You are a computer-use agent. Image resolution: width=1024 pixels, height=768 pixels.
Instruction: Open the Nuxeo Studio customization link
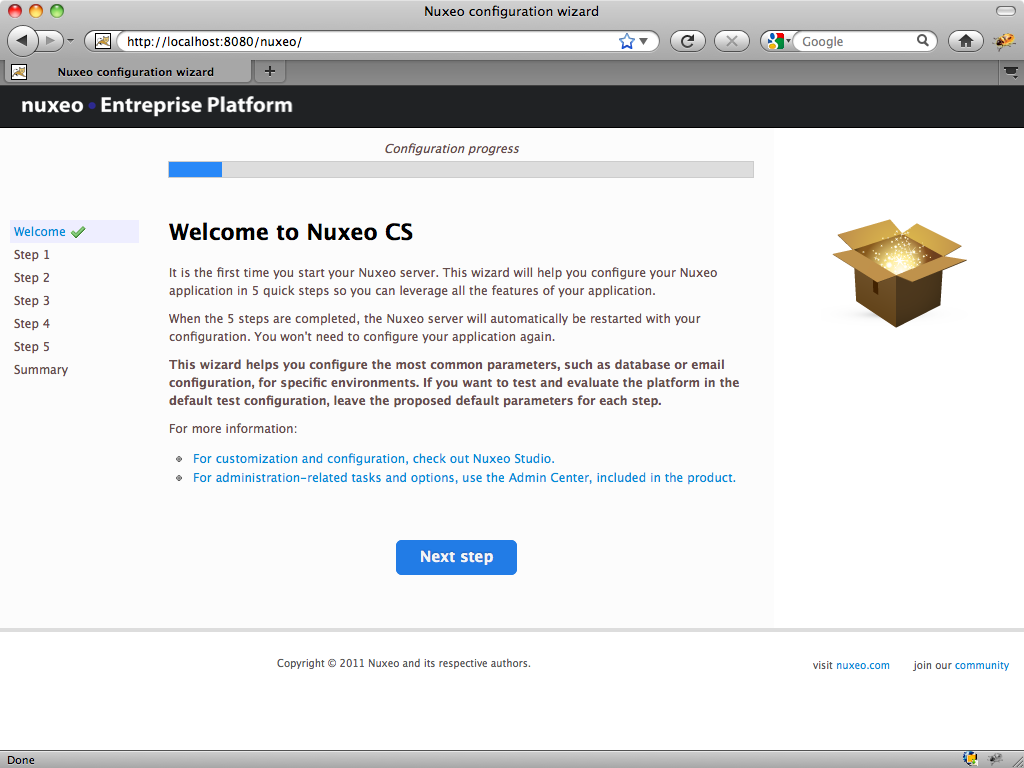374,458
